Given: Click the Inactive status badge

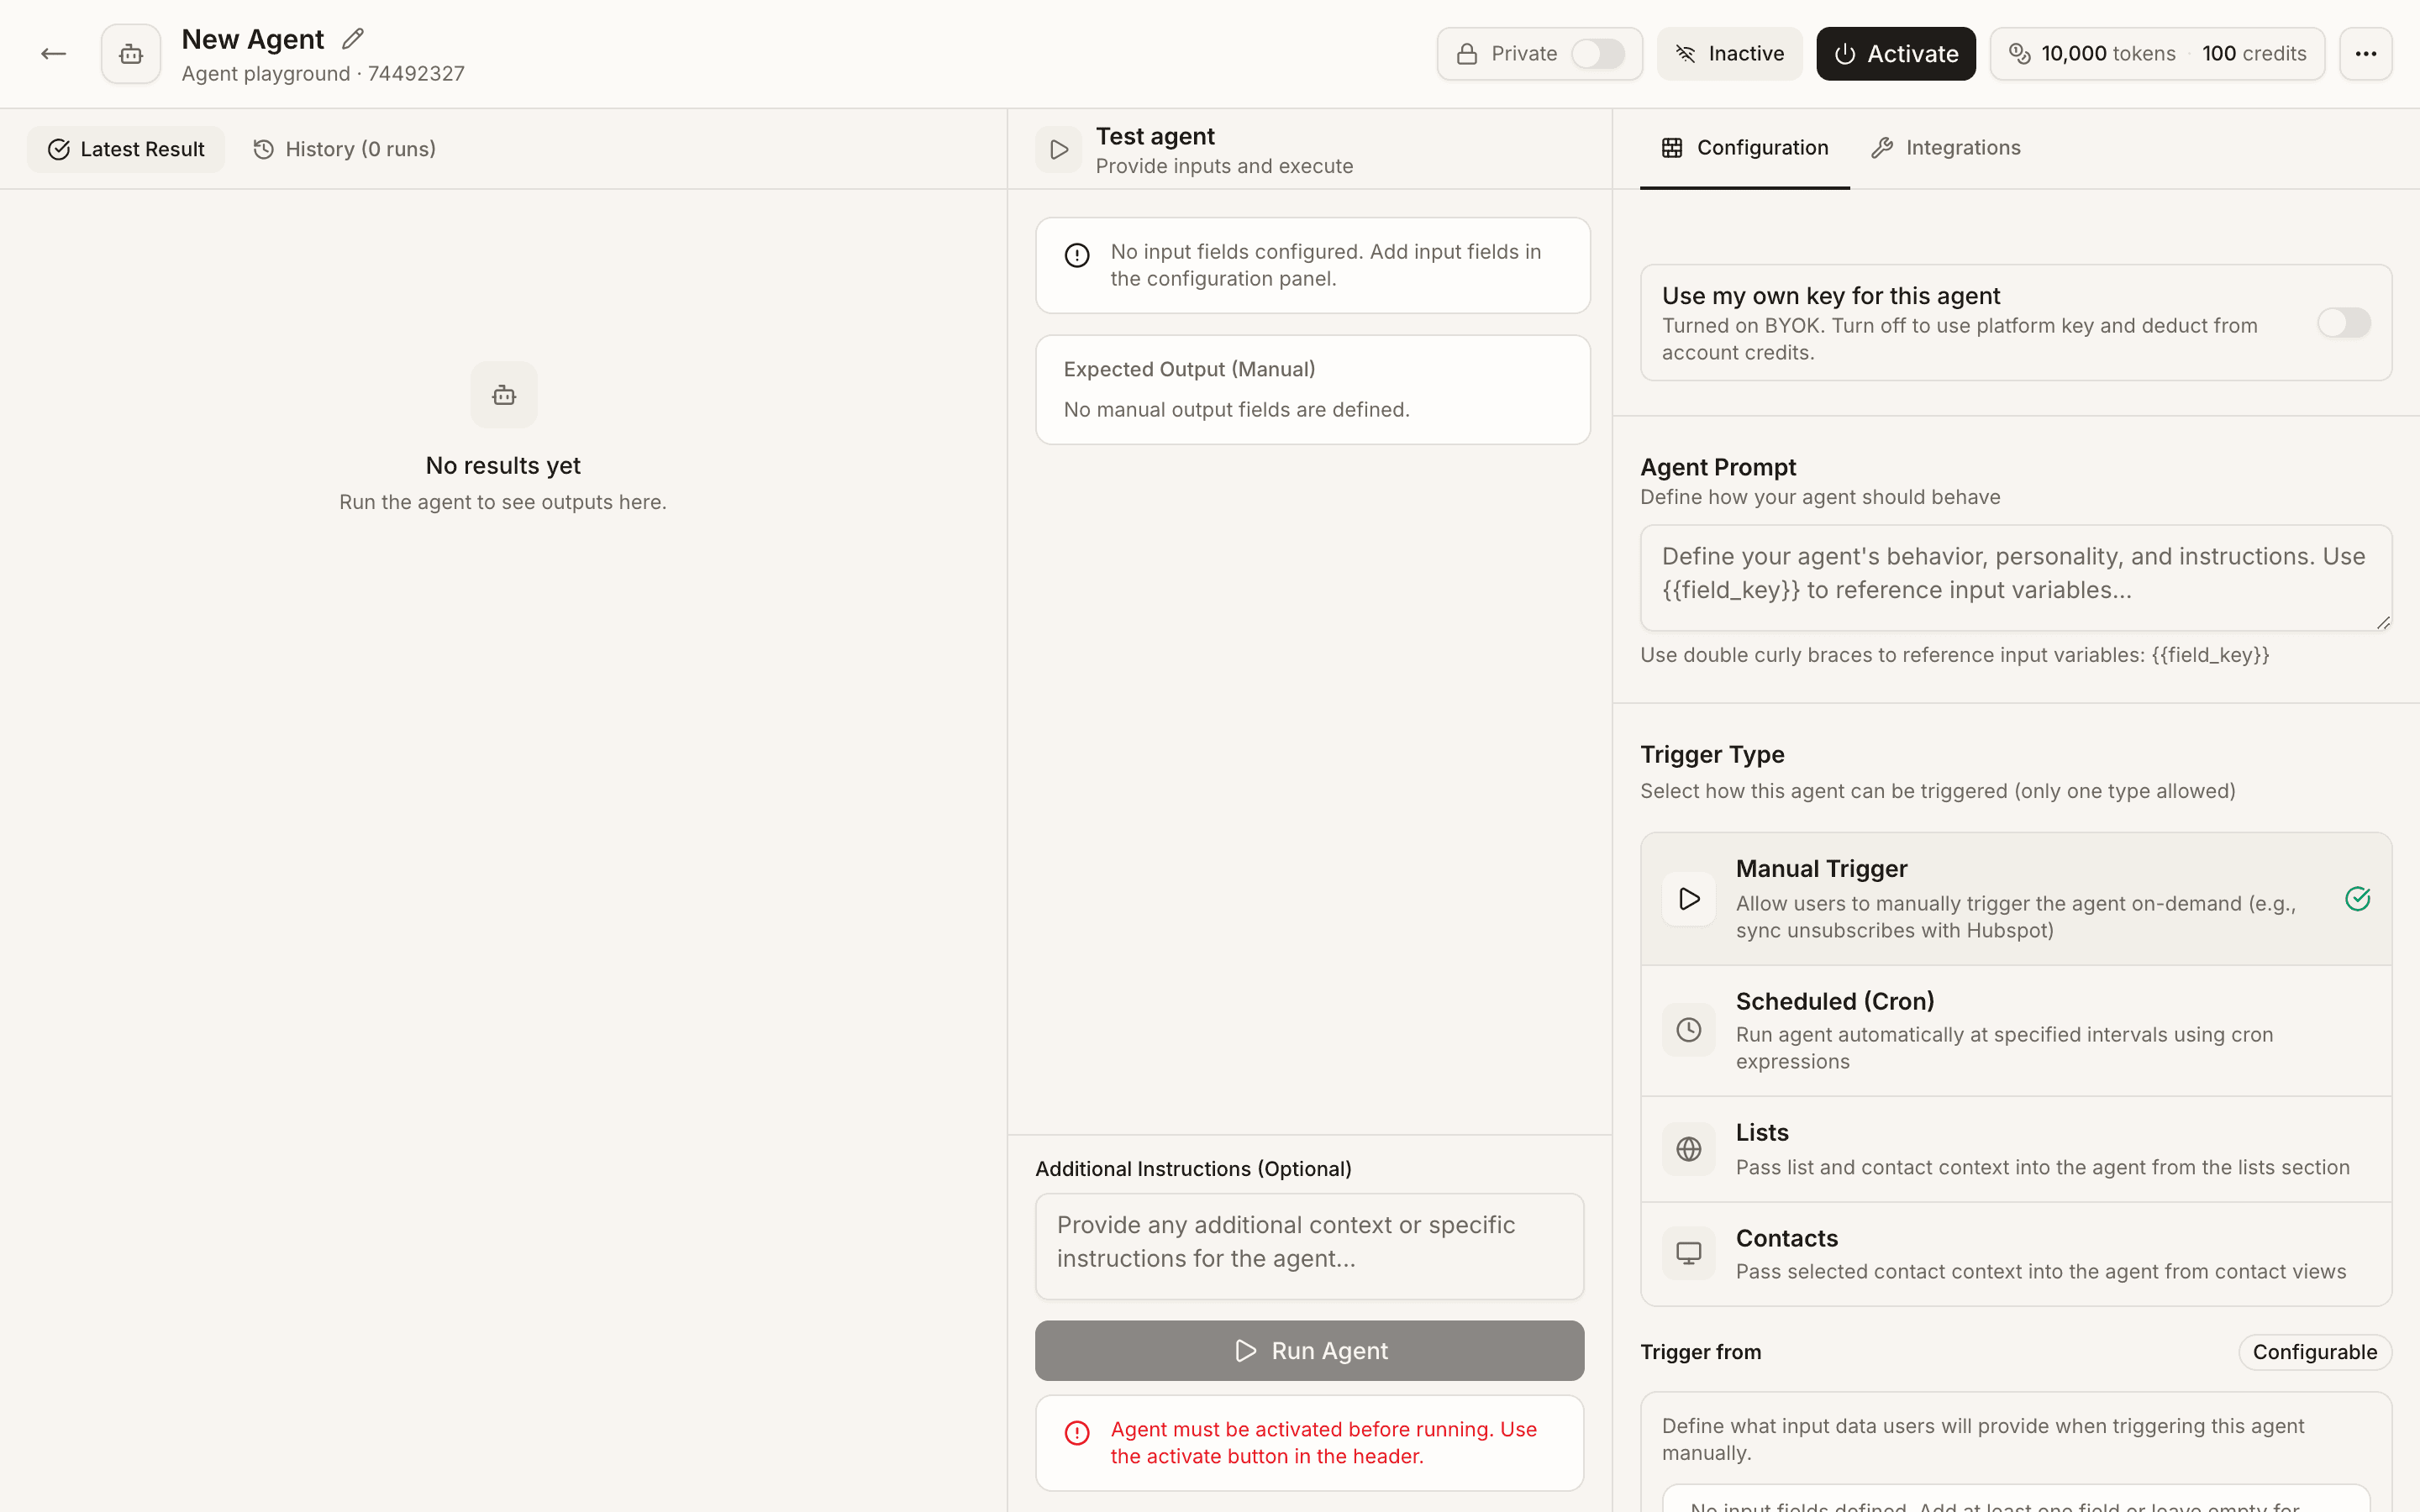Looking at the screenshot, I should pos(1730,54).
